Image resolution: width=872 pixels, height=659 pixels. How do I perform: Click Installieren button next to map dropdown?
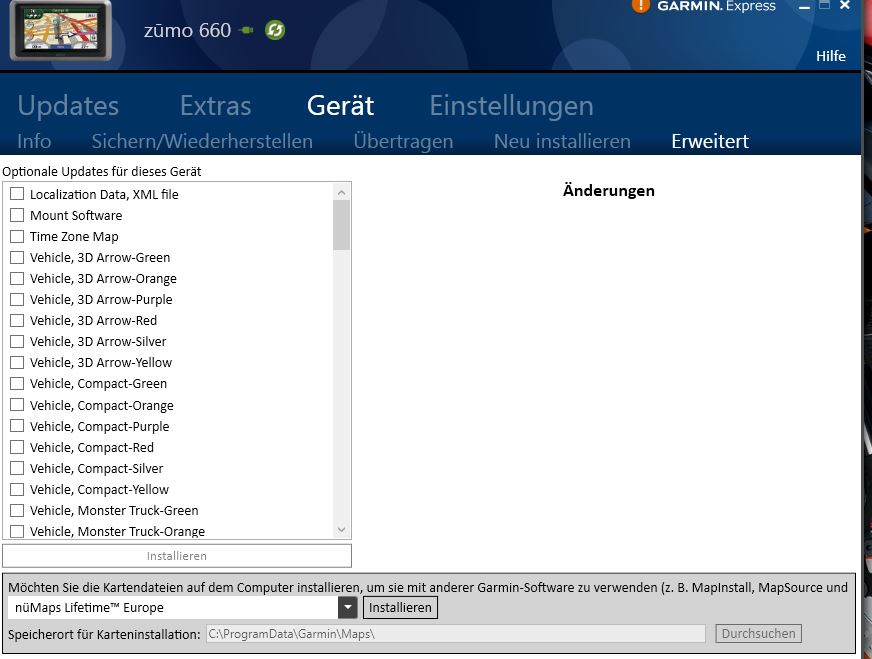(x=400, y=607)
